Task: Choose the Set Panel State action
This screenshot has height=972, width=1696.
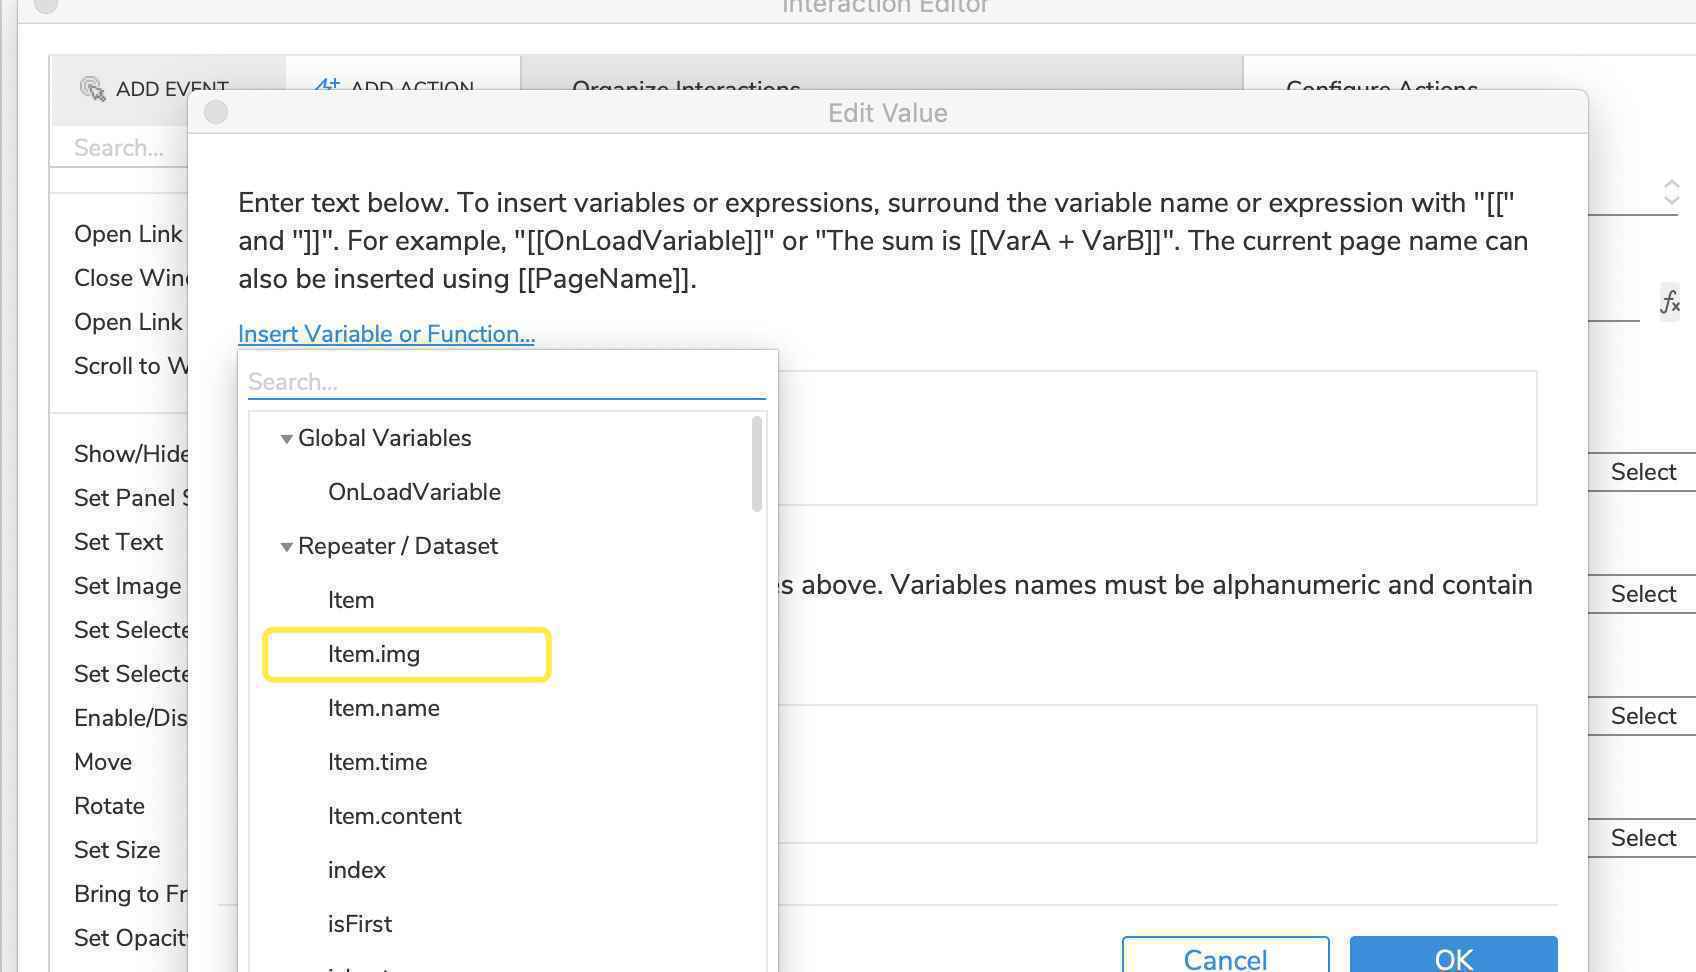Action: 131,498
